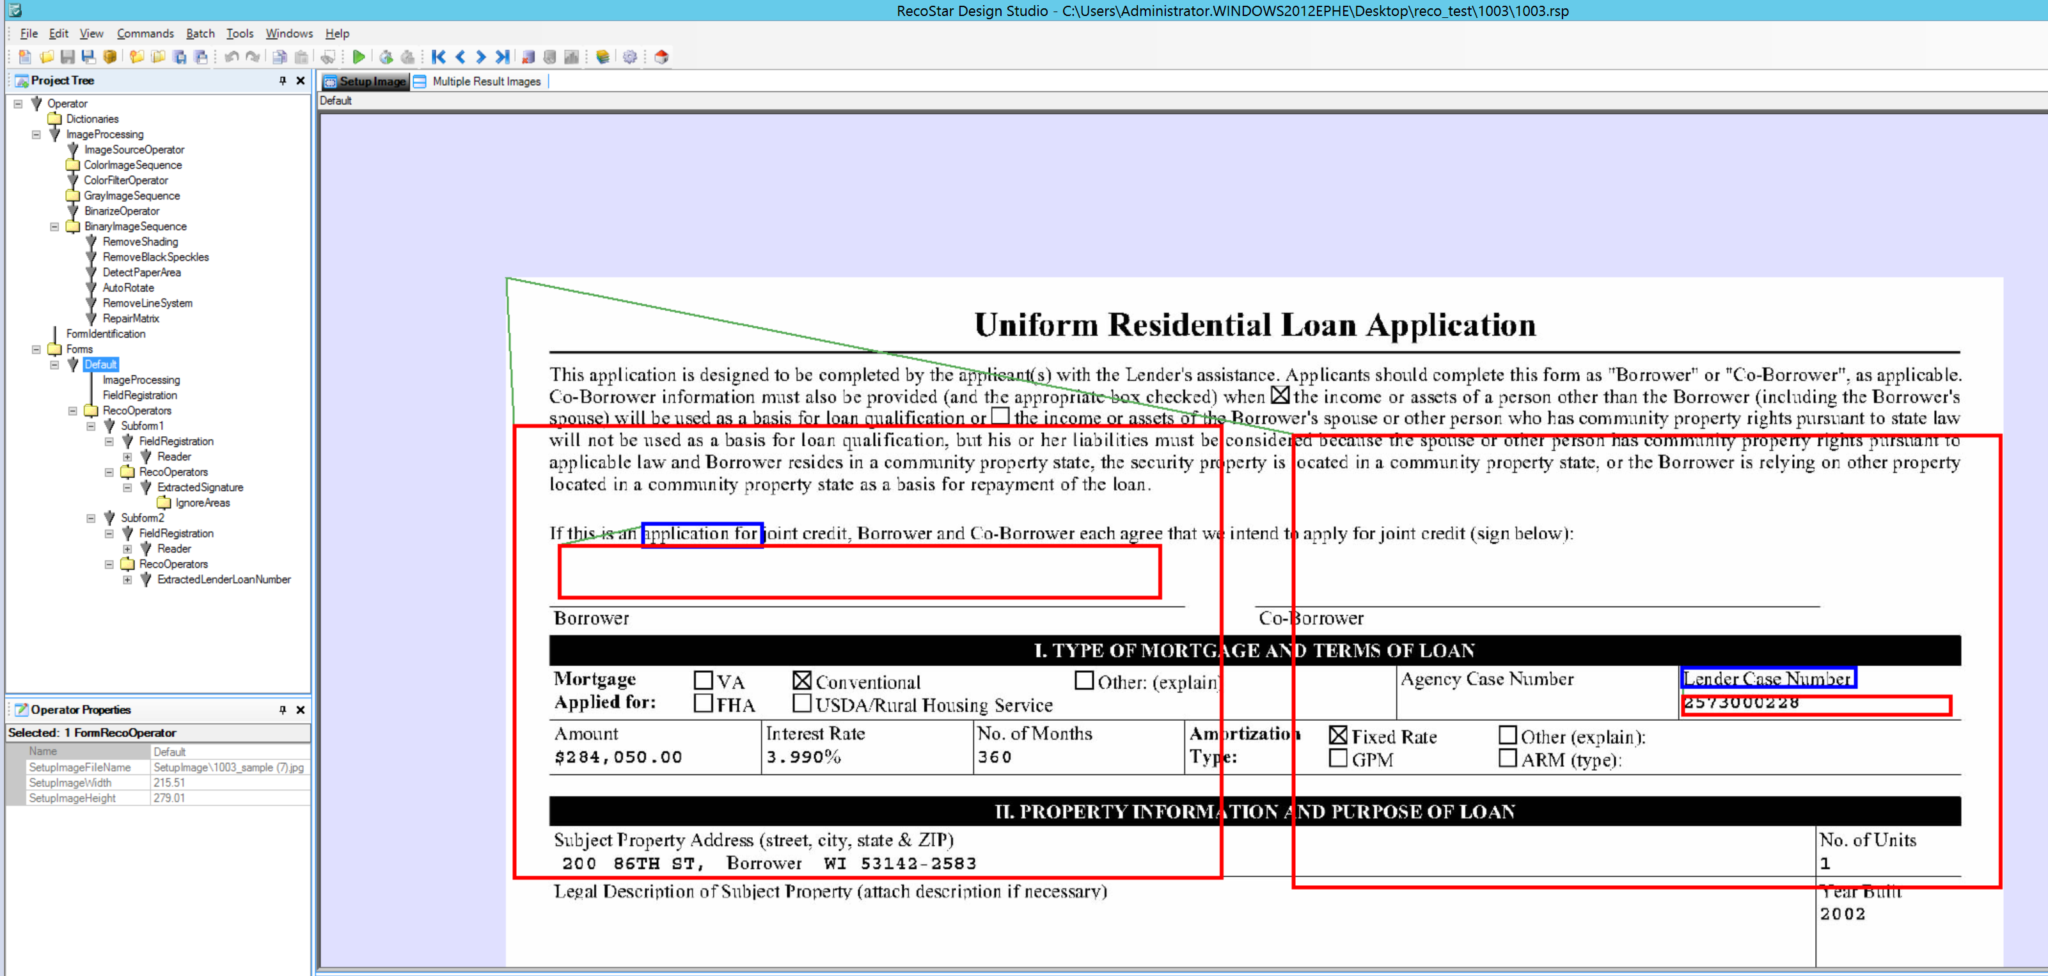Viewport: 2048px width, 976px height.
Task: Go to next image blue arrow
Action: [x=480, y=57]
